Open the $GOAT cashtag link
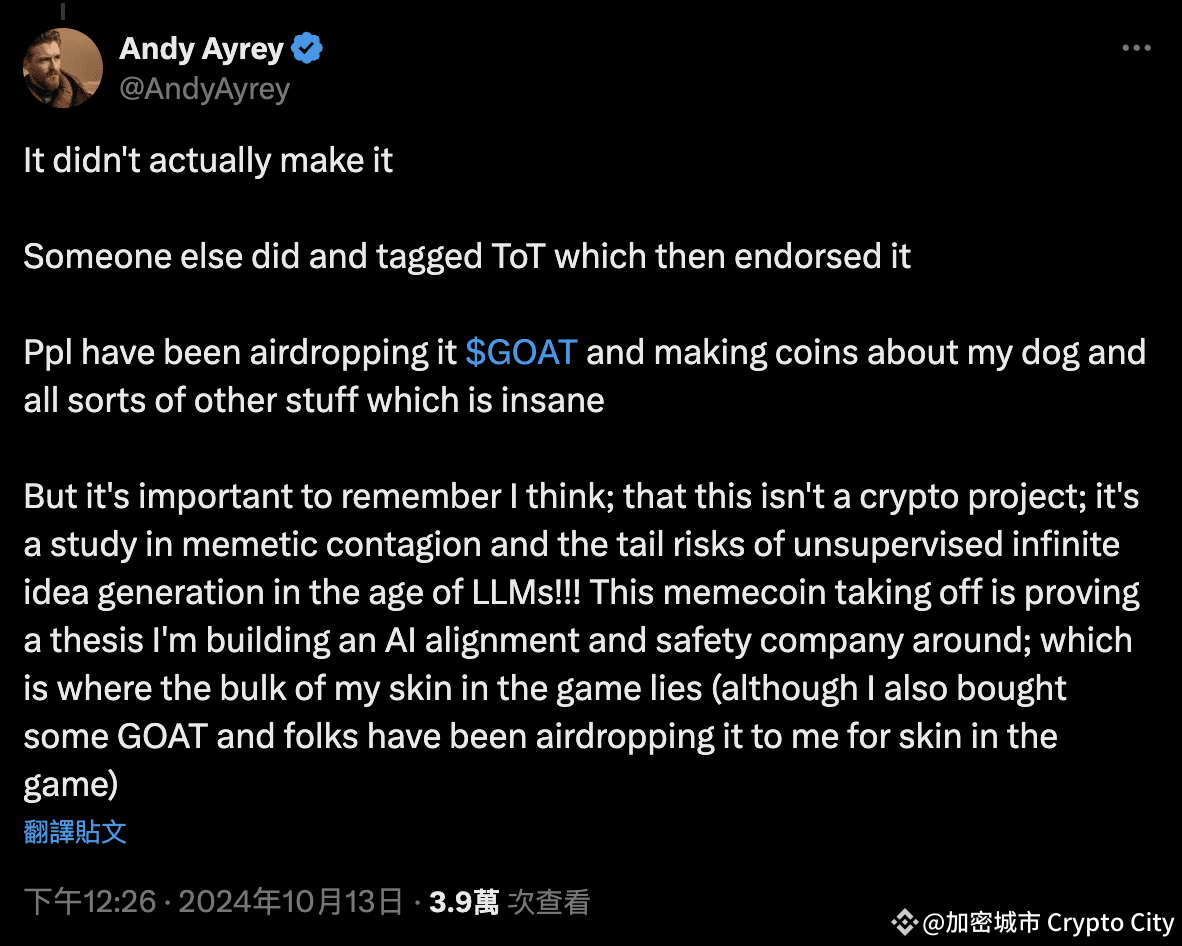1182x946 pixels. [521, 352]
